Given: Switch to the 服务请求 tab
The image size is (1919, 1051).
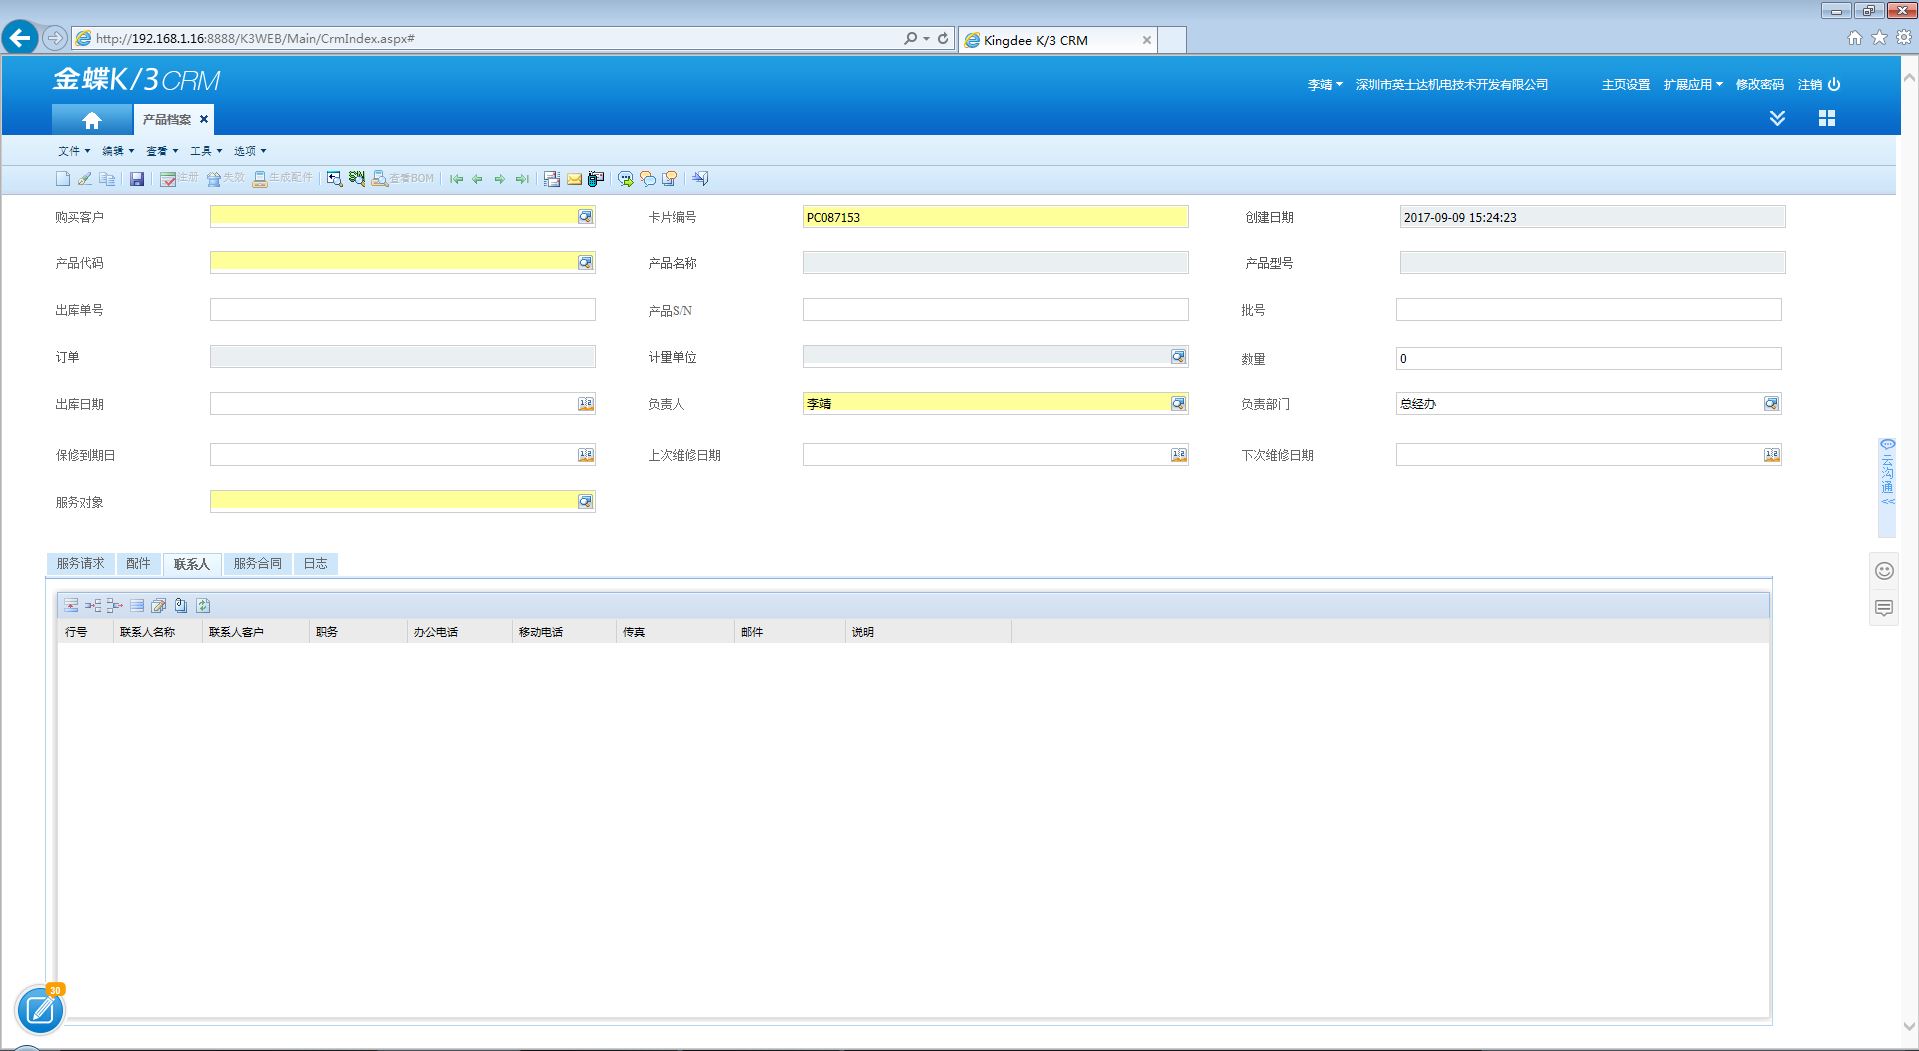Looking at the screenshot, I should pos(80,564).
